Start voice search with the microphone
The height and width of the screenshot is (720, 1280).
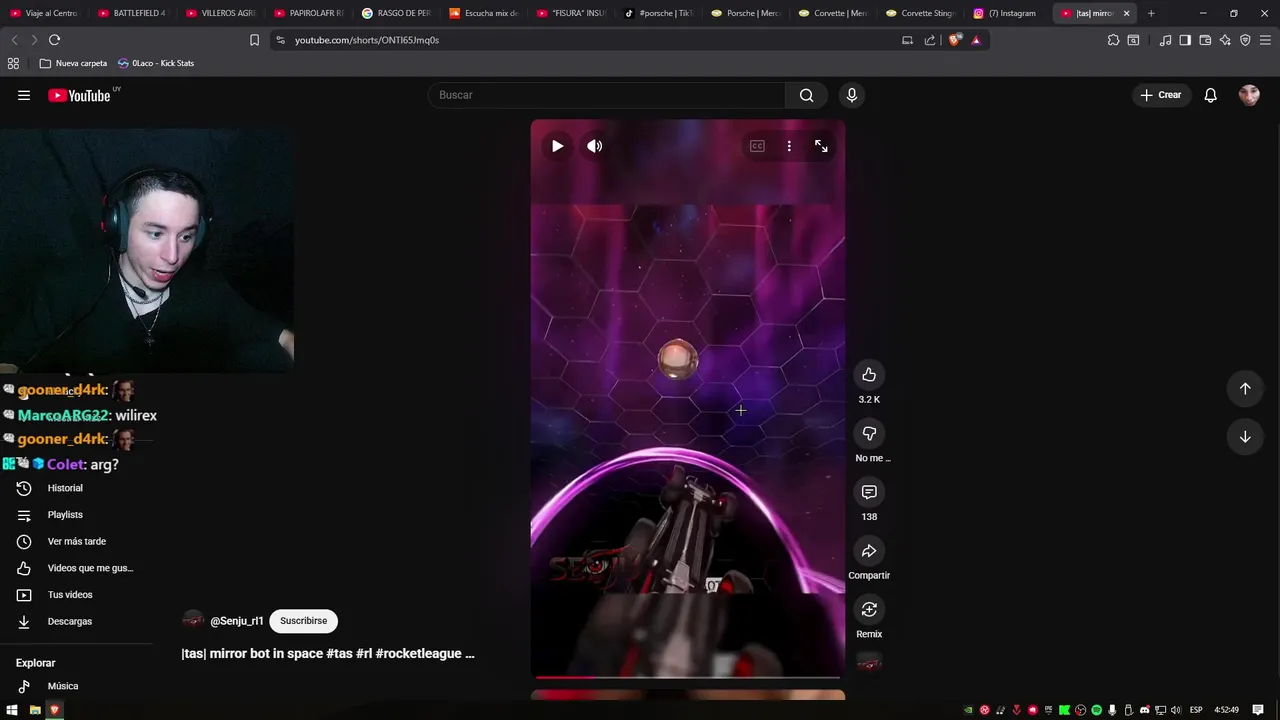(x=852, y=95)
